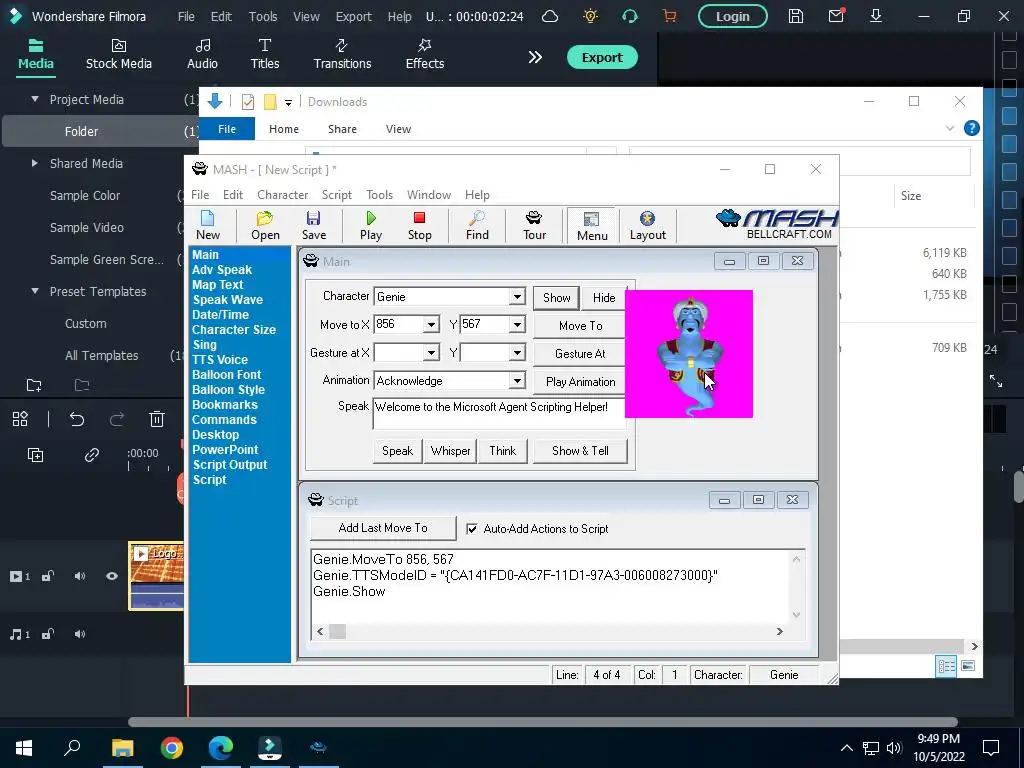
Task: Expand Shared Media in Filmora
Action: [x=35, y=163]
